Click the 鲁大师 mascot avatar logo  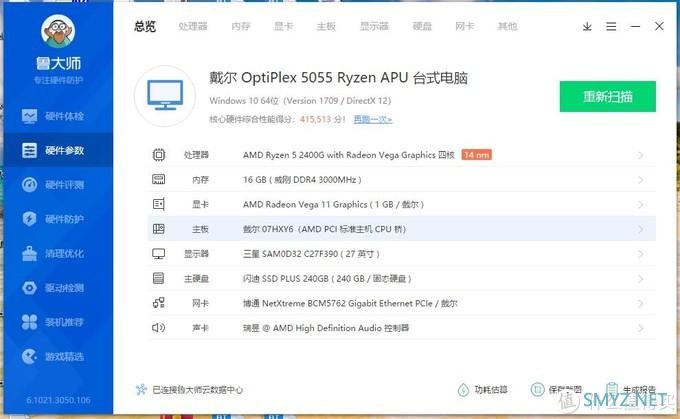coord(58,31)
